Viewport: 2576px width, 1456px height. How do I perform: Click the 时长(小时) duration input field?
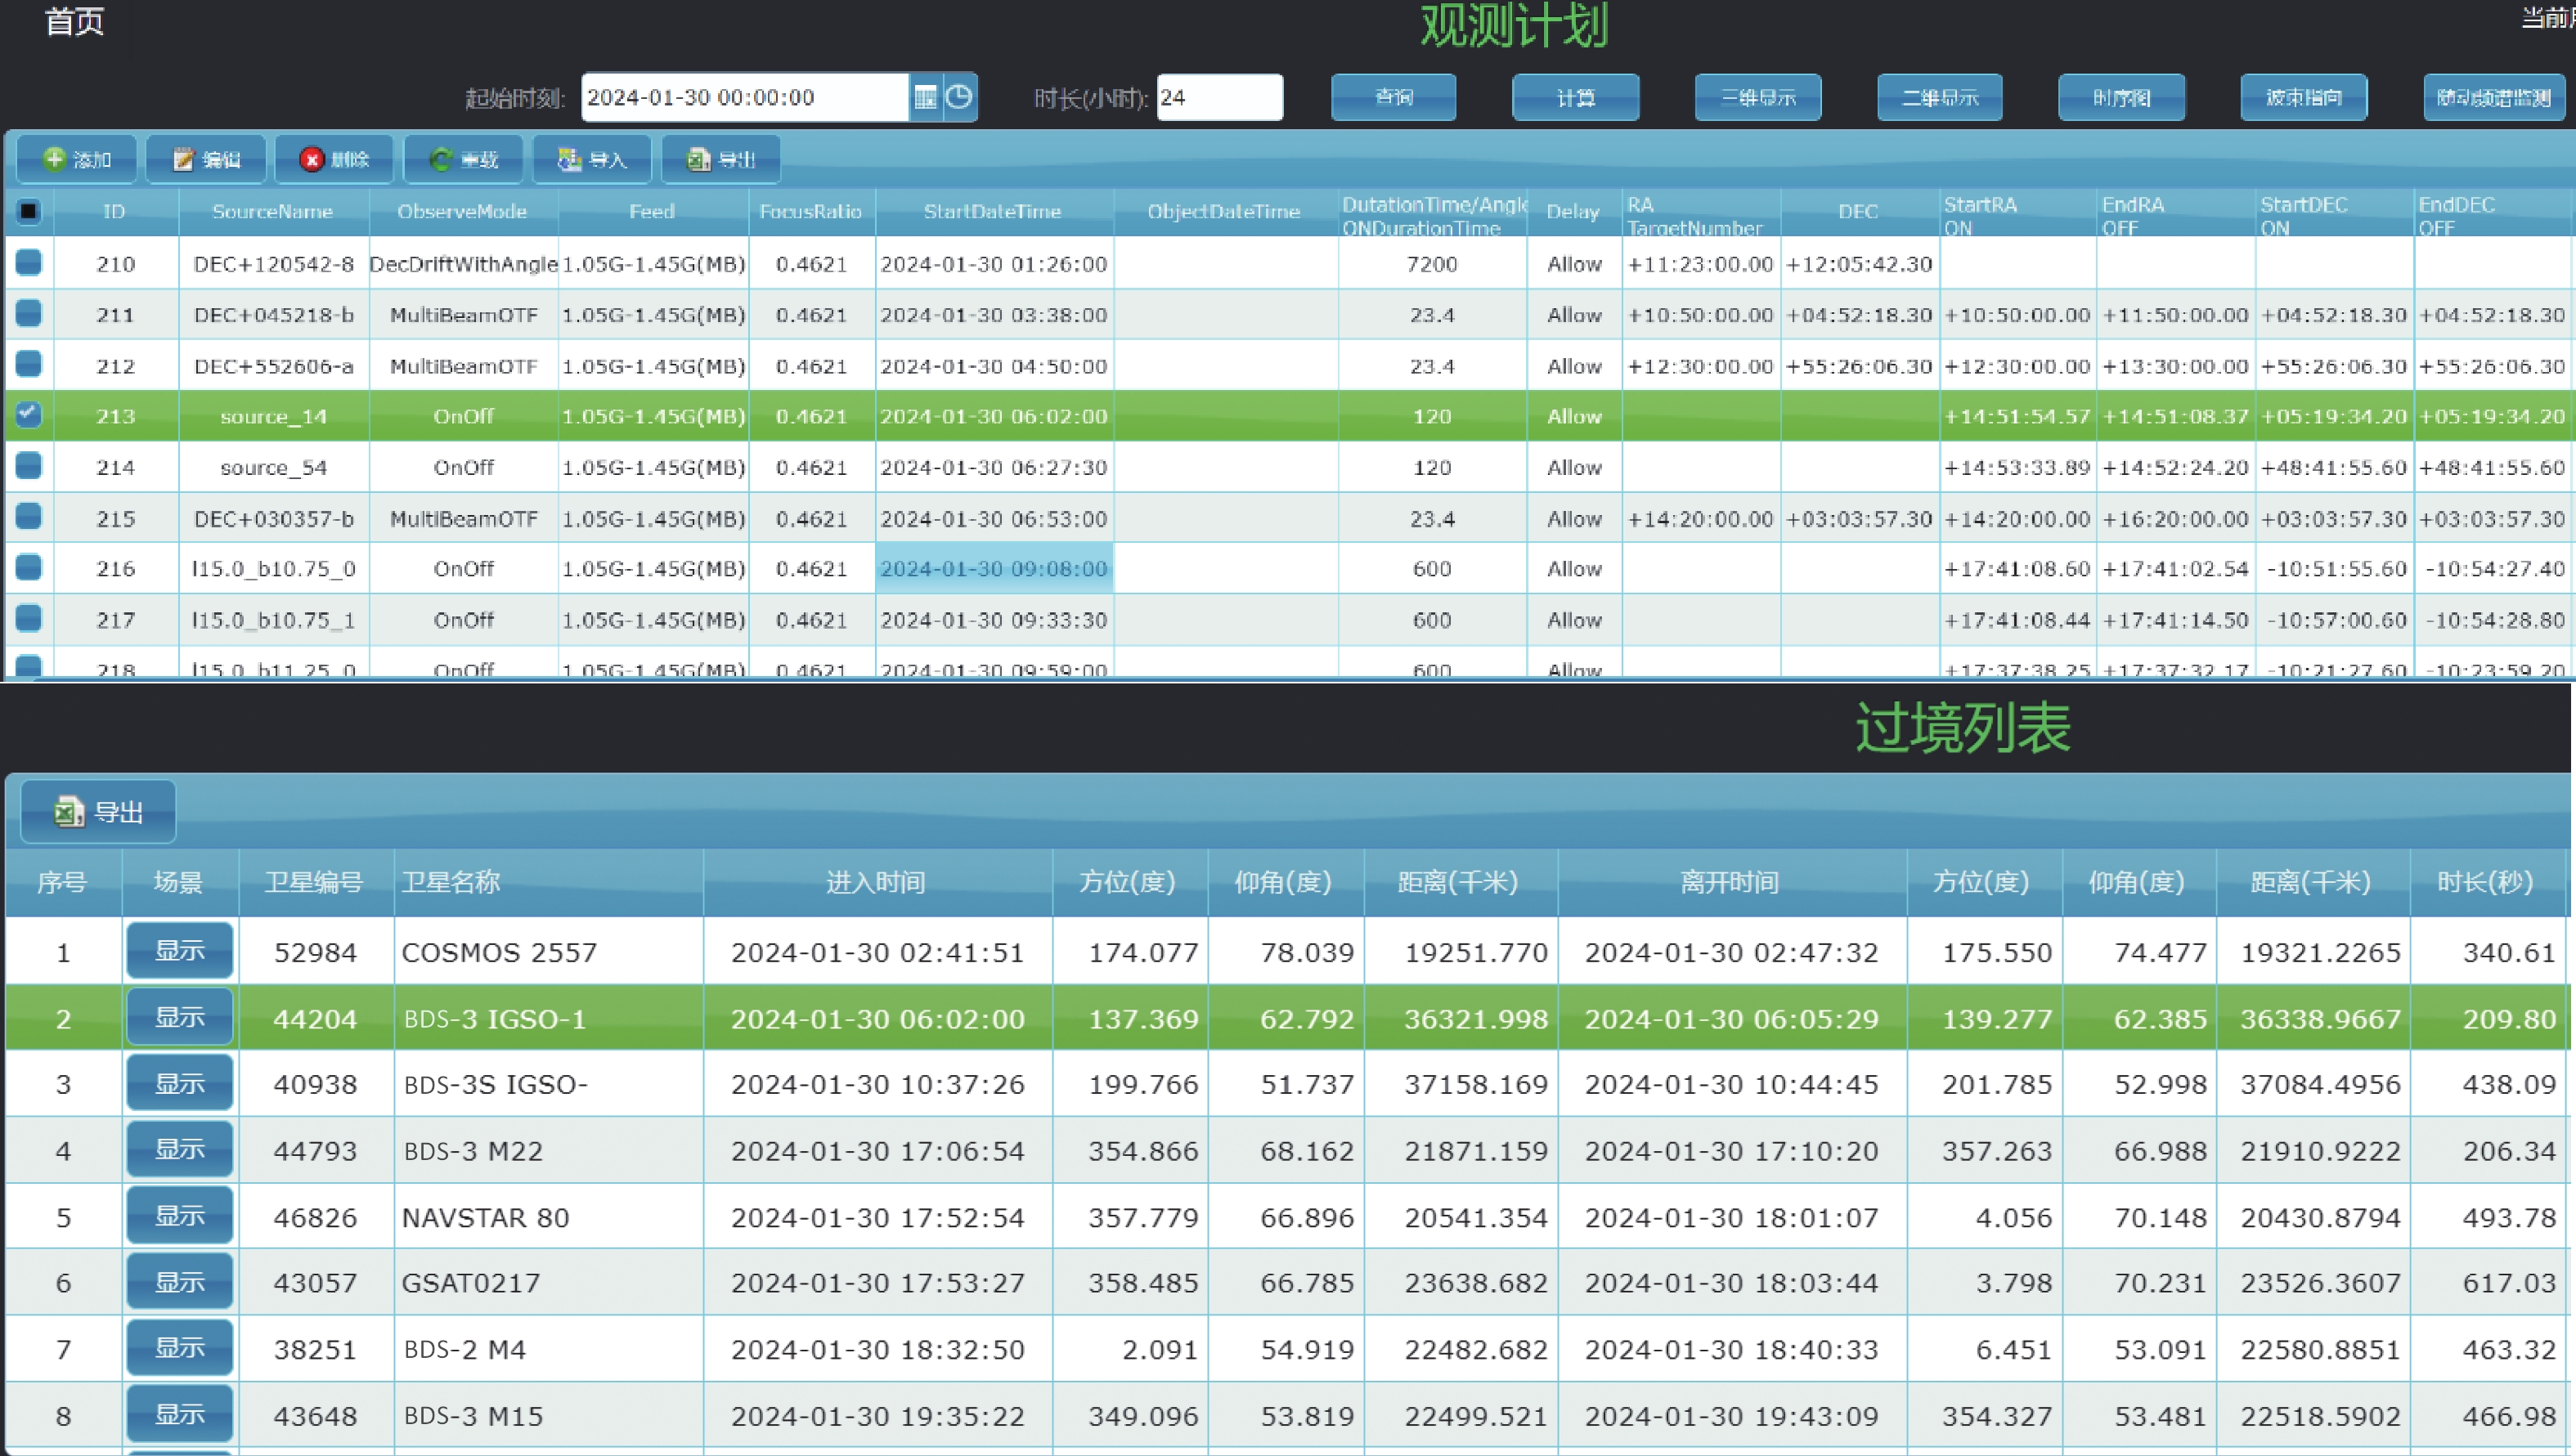coord(1219,97)
